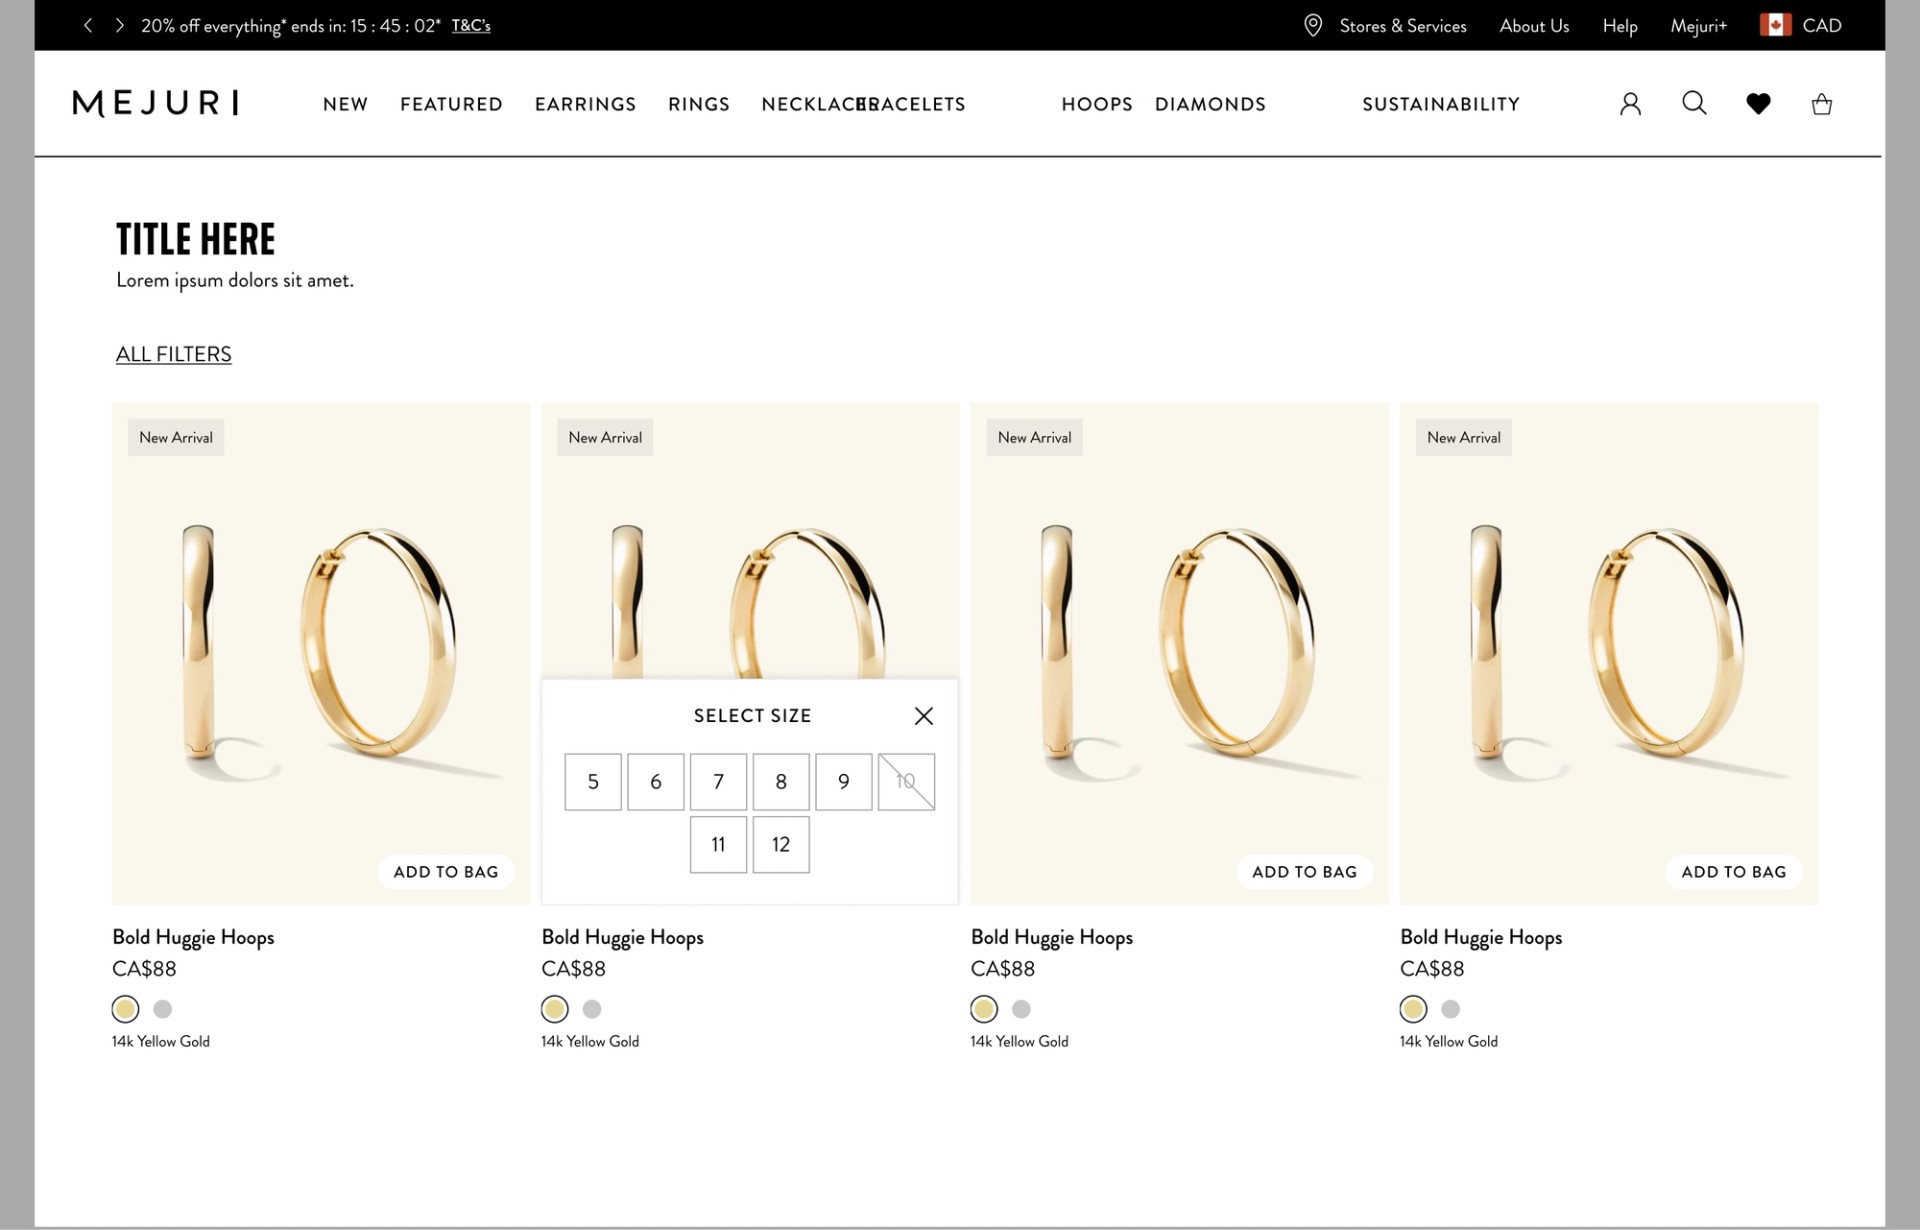This screenshot has width=1920, height=1230.
Task: Select silver color swatch on last product
Action: click(1450, 1009)
